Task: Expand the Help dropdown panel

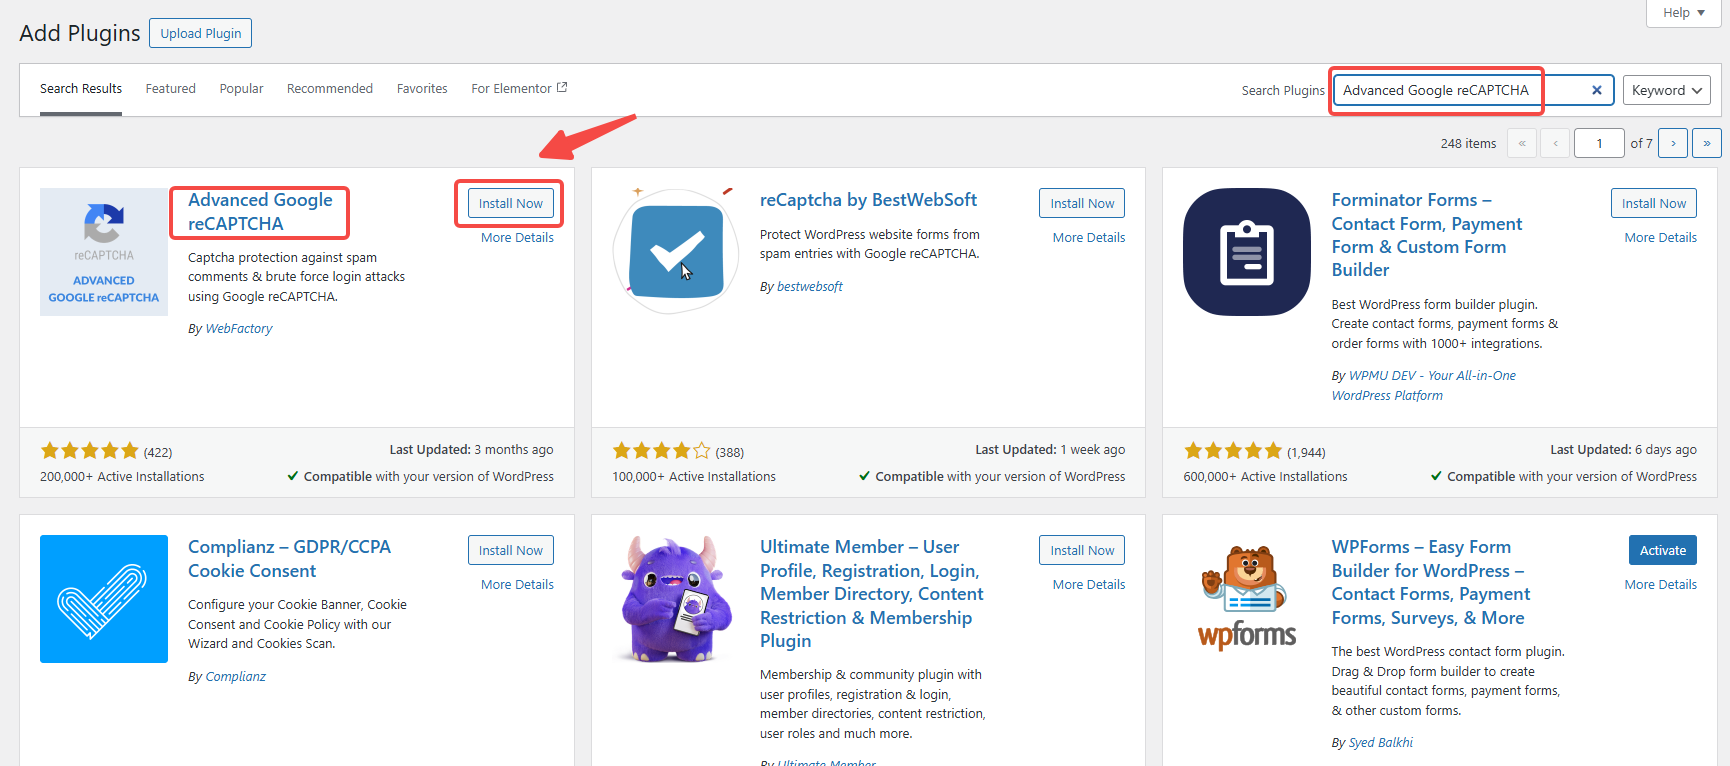Action: coord(1683,13)
